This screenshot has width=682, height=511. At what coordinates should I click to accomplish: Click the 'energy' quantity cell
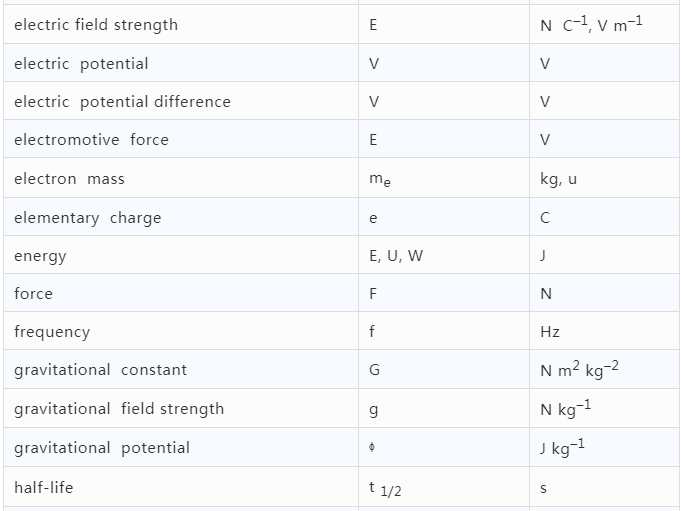[181, 255]
